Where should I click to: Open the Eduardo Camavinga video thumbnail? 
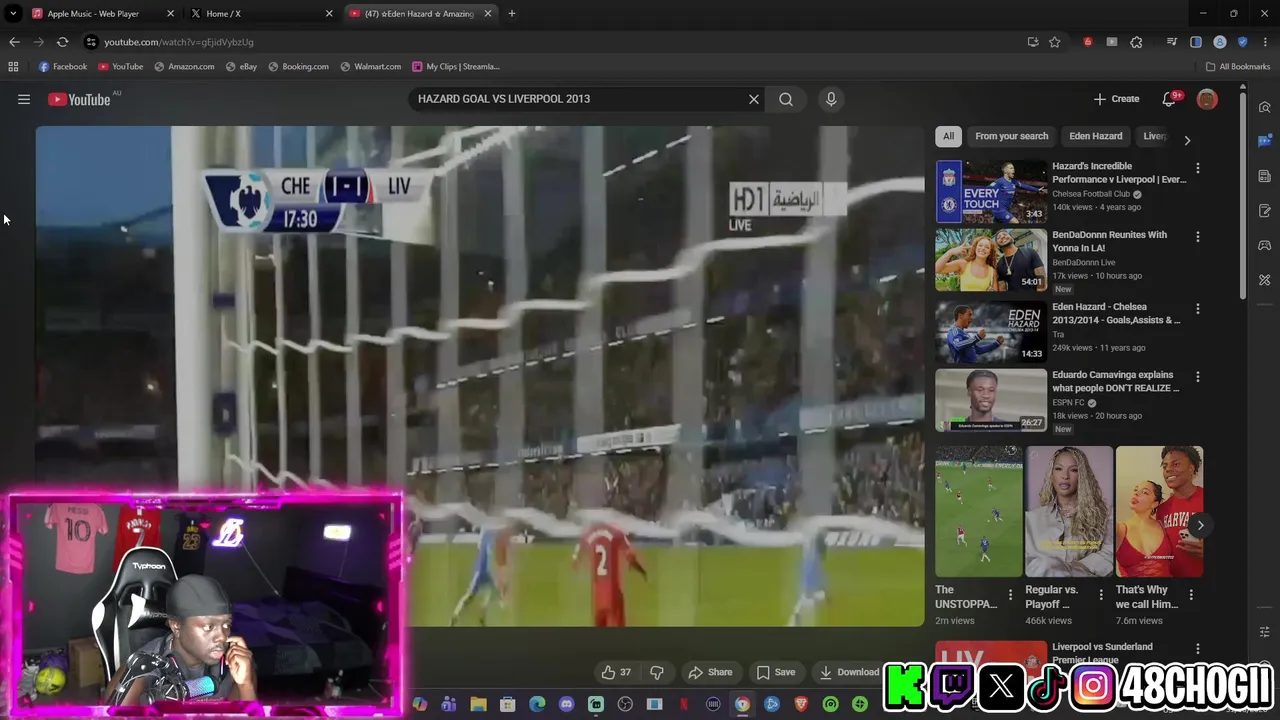[991, 400]
